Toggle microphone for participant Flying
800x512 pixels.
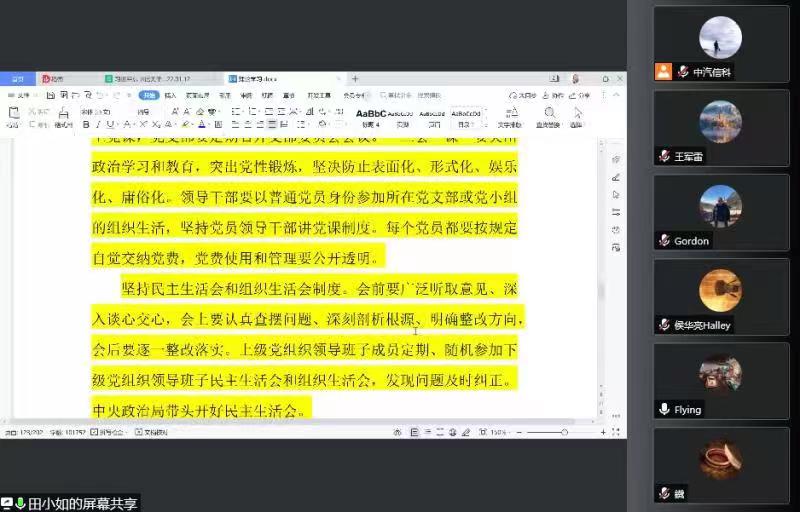[x=664, y=410]
